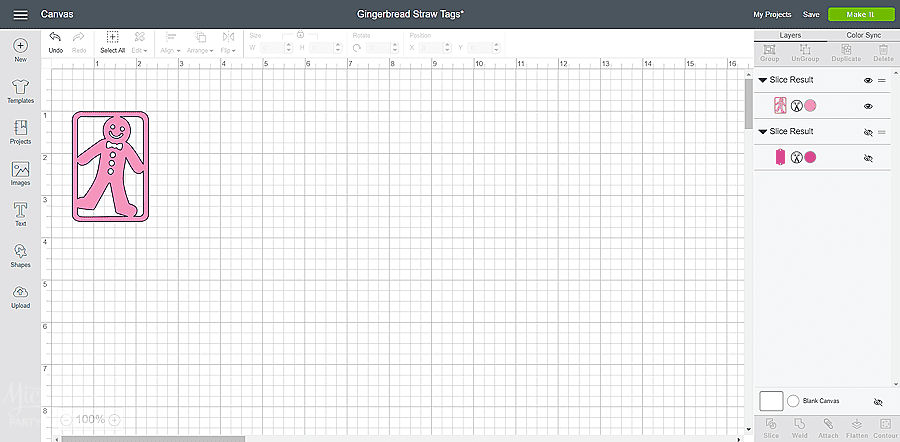Click the Rotate value stepper
Image resolution: width=900 pixels, height=442 pixels.
pos(395,48)
